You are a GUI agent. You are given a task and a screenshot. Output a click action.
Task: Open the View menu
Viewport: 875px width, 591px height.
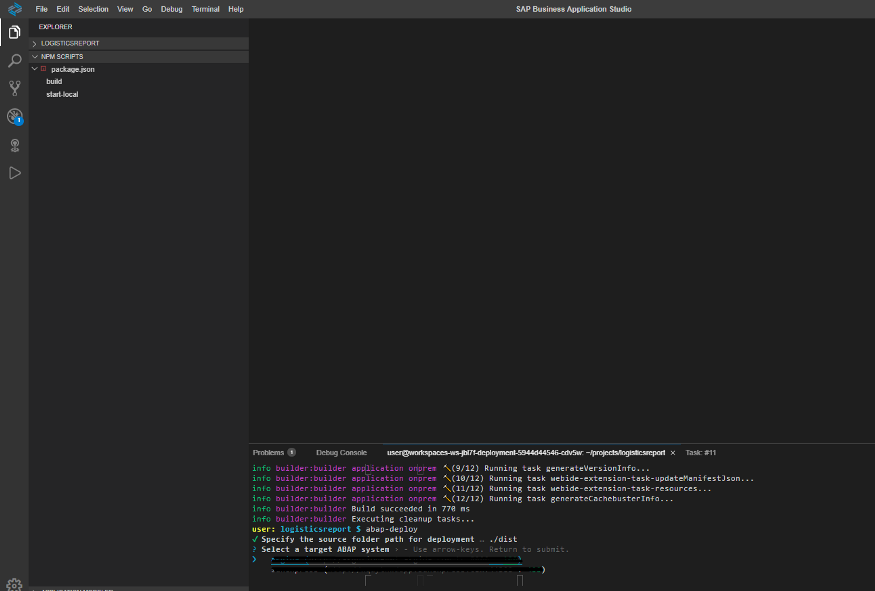pos(125,9)
